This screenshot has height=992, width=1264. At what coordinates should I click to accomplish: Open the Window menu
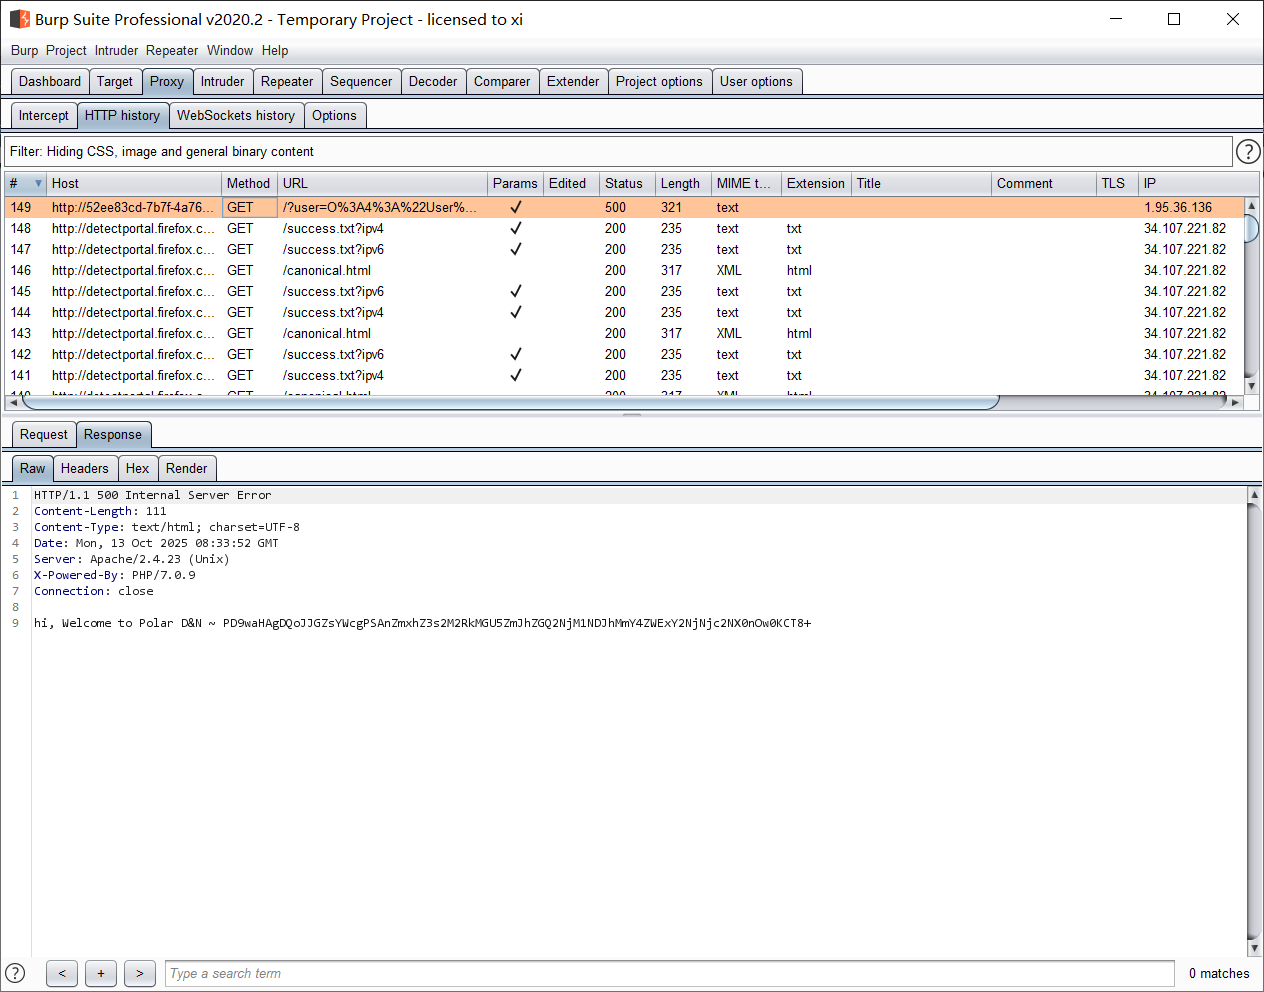(230, 51)
